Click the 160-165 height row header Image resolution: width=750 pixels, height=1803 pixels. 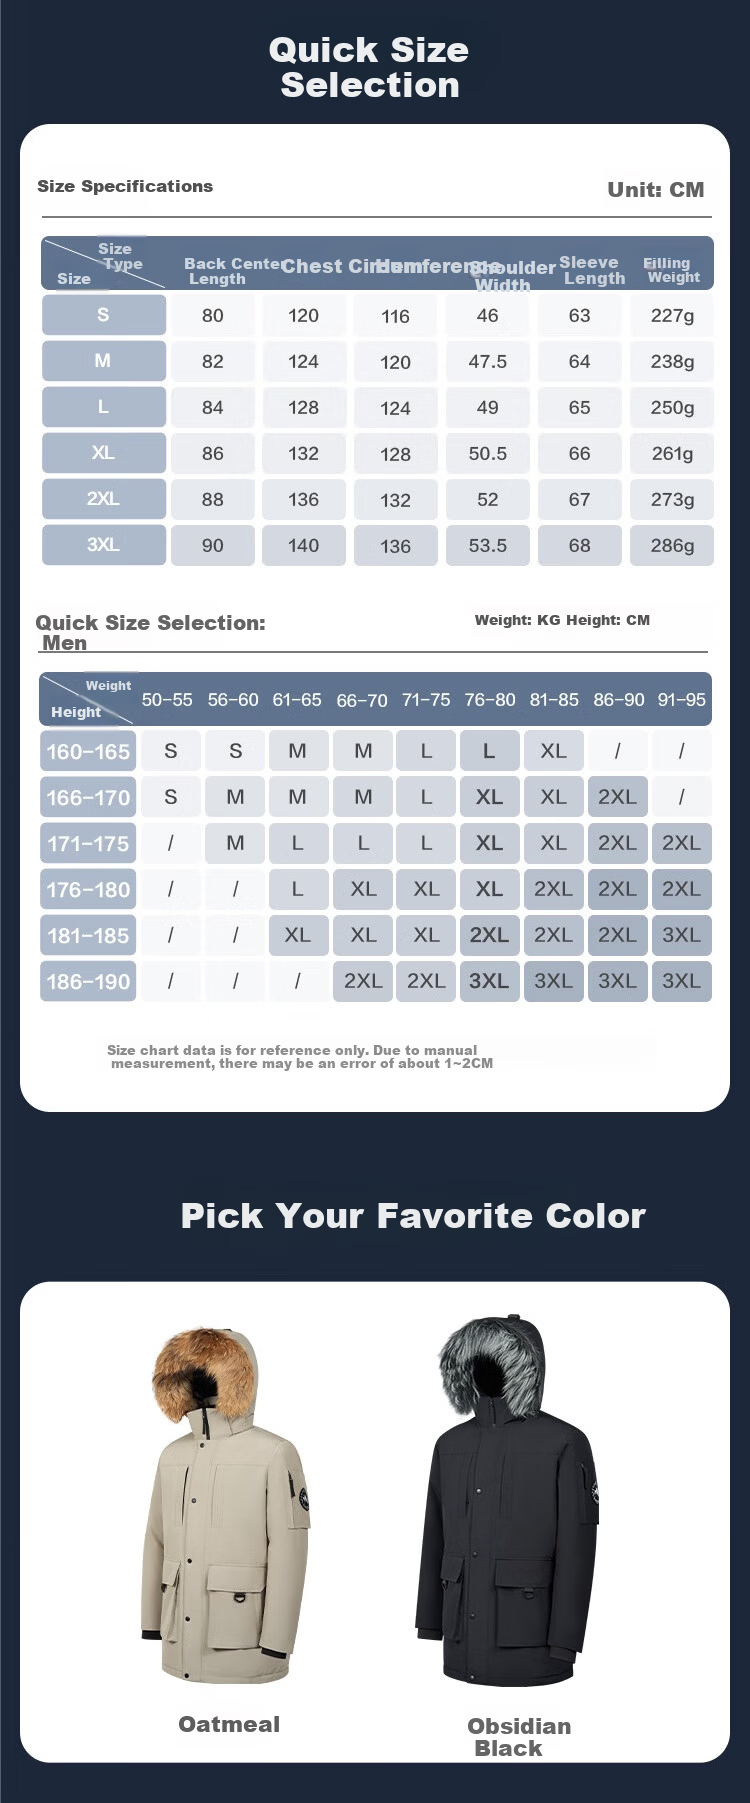click(x=88, y=751)
